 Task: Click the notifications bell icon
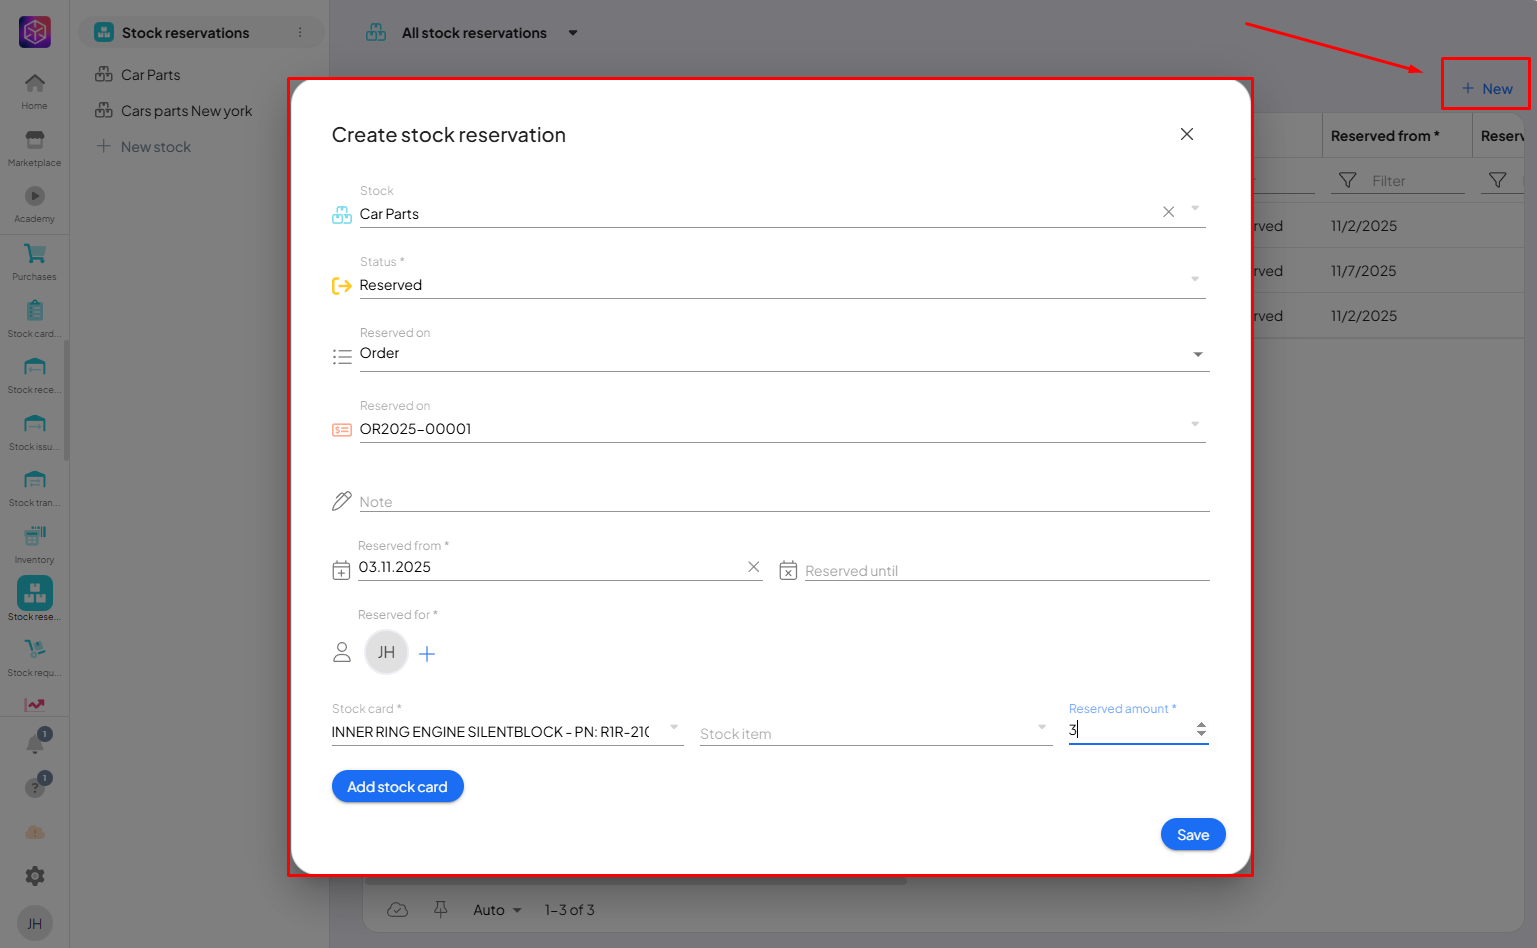coord(35,744)
